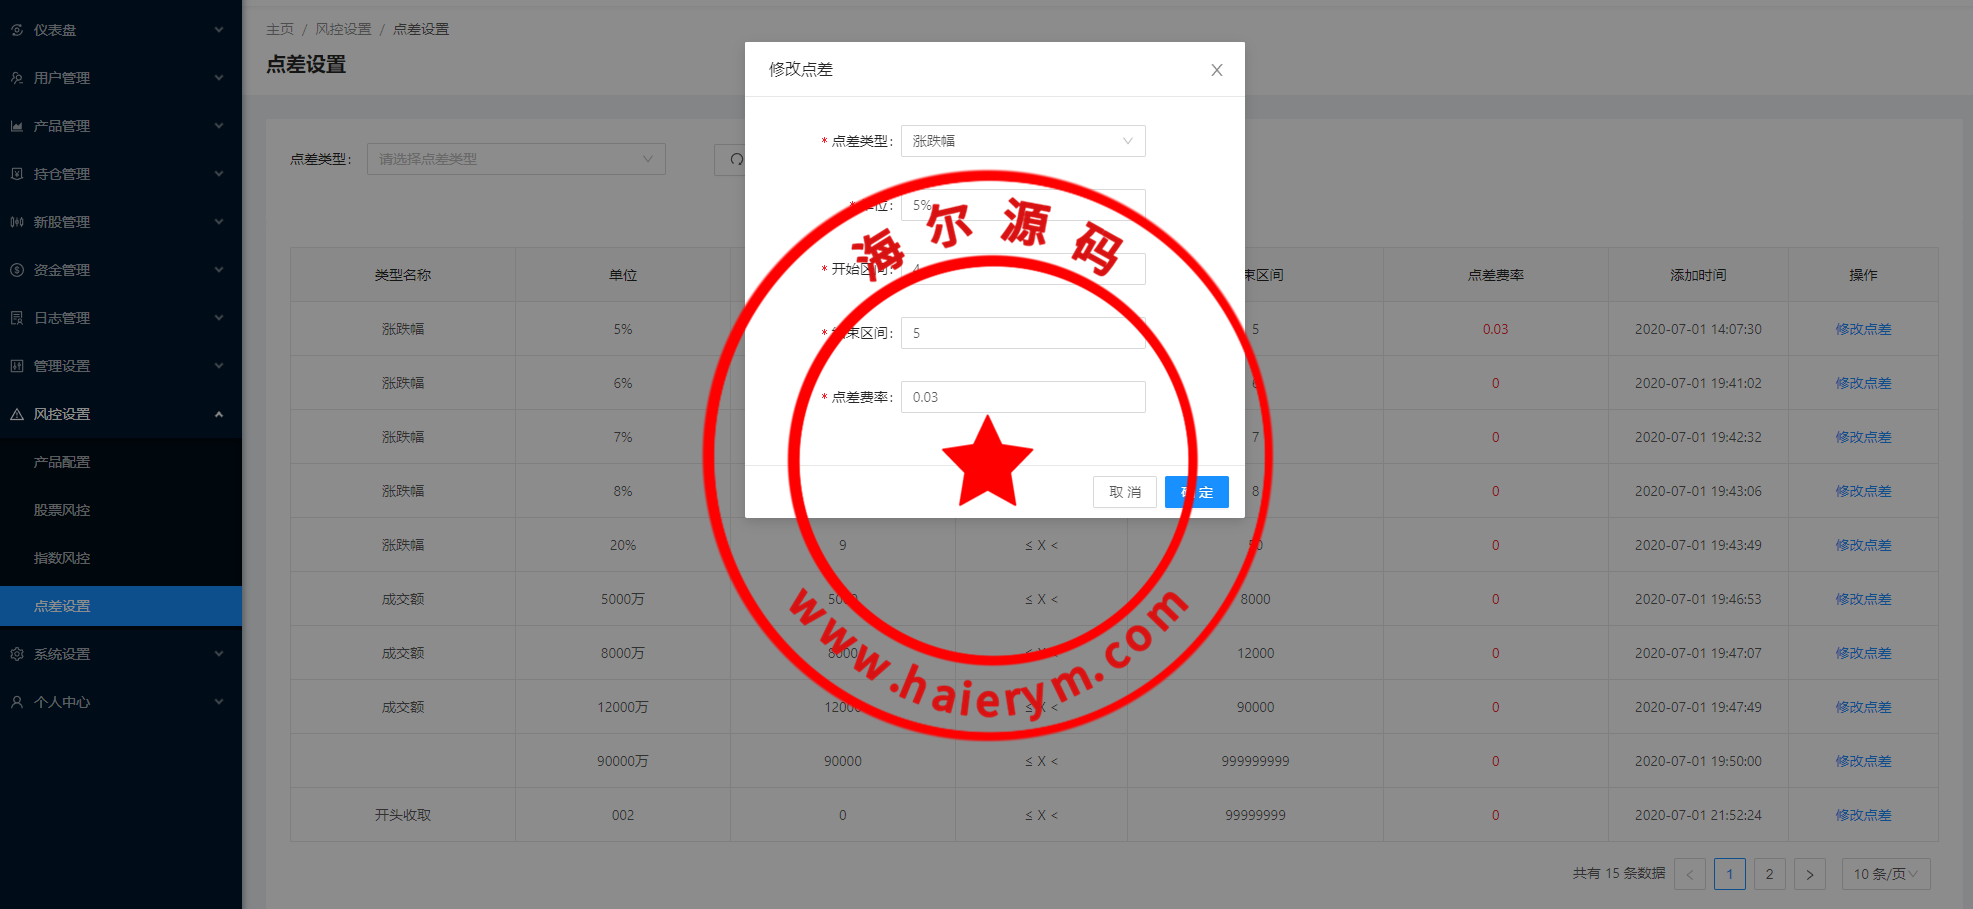Screen dimensions: 1973x909
Task: Open the 10 条/页 page size dropdown
Action: point(1885,874)
